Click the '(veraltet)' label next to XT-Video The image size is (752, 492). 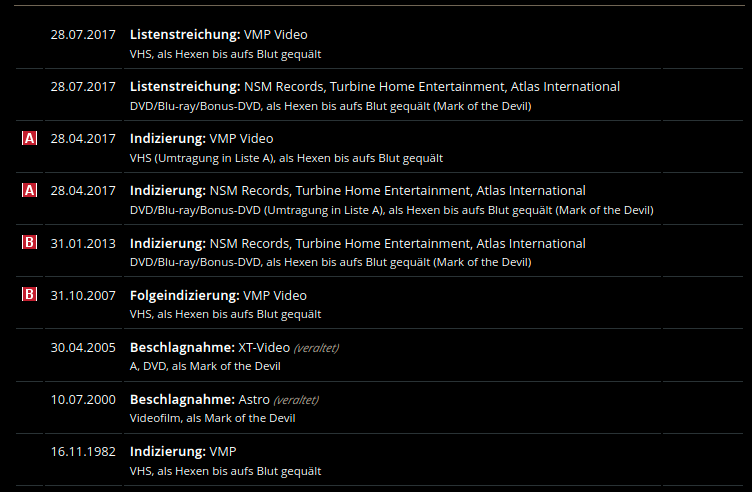tap(317, 348)
